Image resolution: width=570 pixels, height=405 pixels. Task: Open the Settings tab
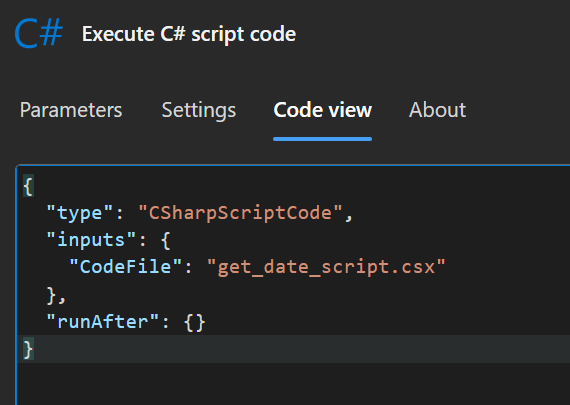tap(199, 111)
